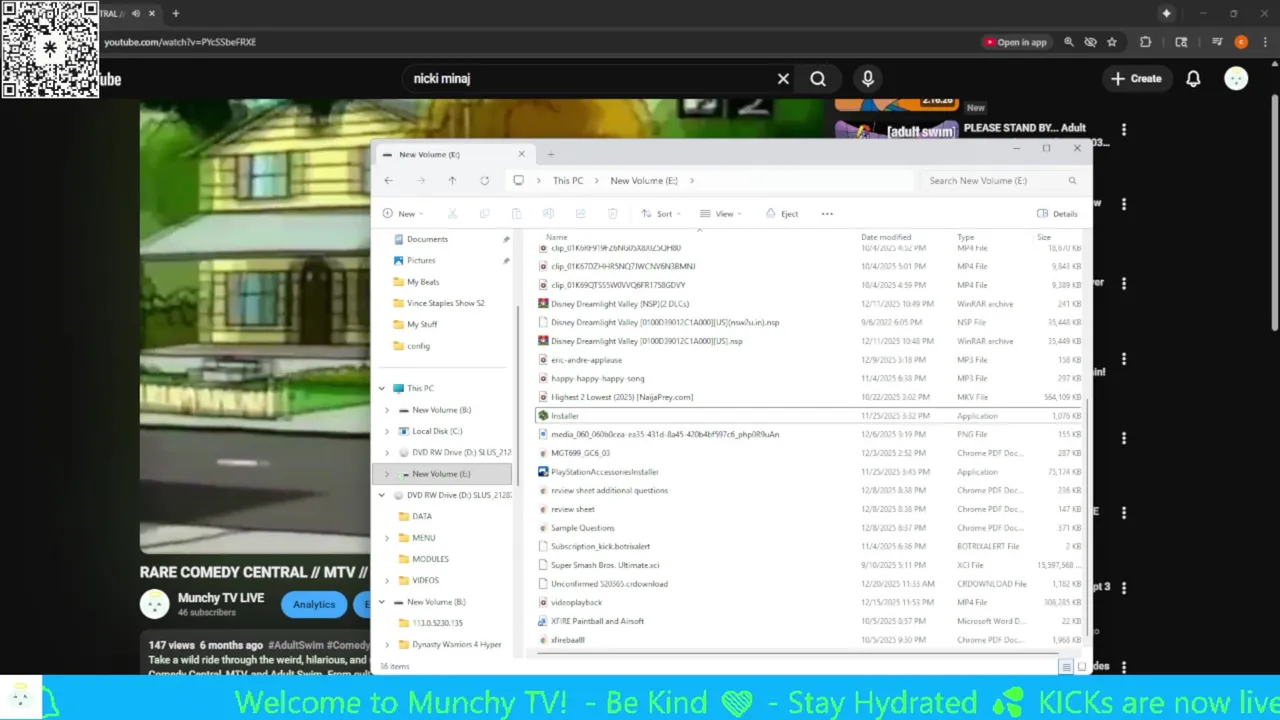1280x720 pixels.
Task: Open YouTube notifications bell
Action: tap(1193, 79)
